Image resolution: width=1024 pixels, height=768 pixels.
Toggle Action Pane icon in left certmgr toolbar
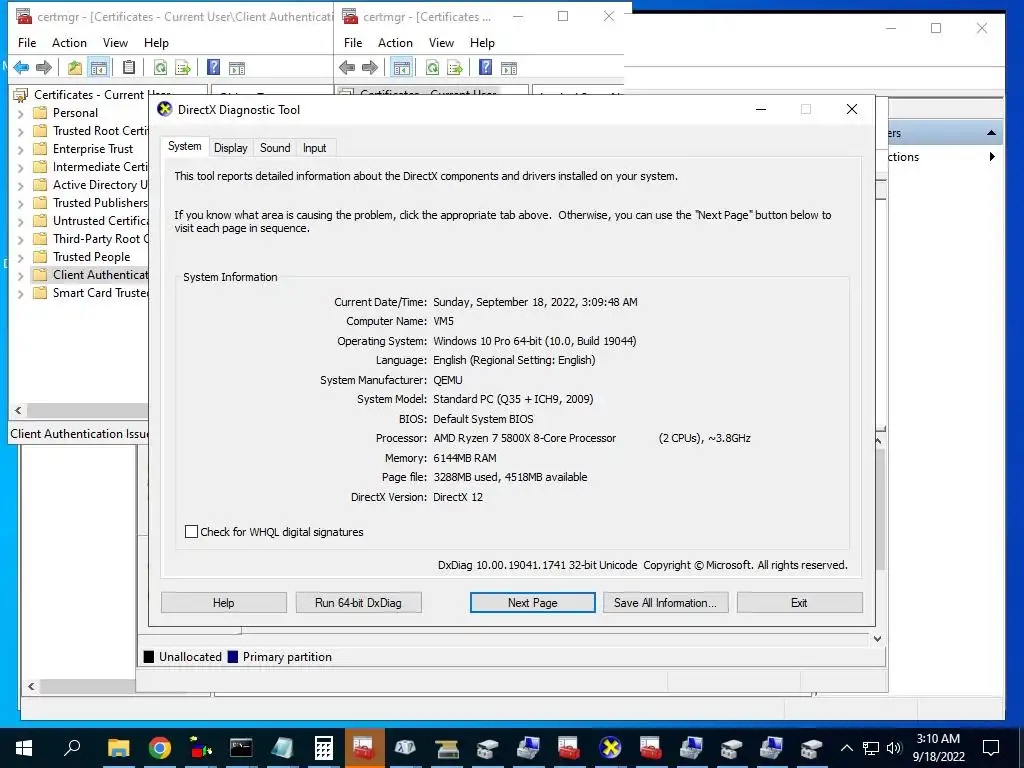pyautogui.click(x=236, y=67)
